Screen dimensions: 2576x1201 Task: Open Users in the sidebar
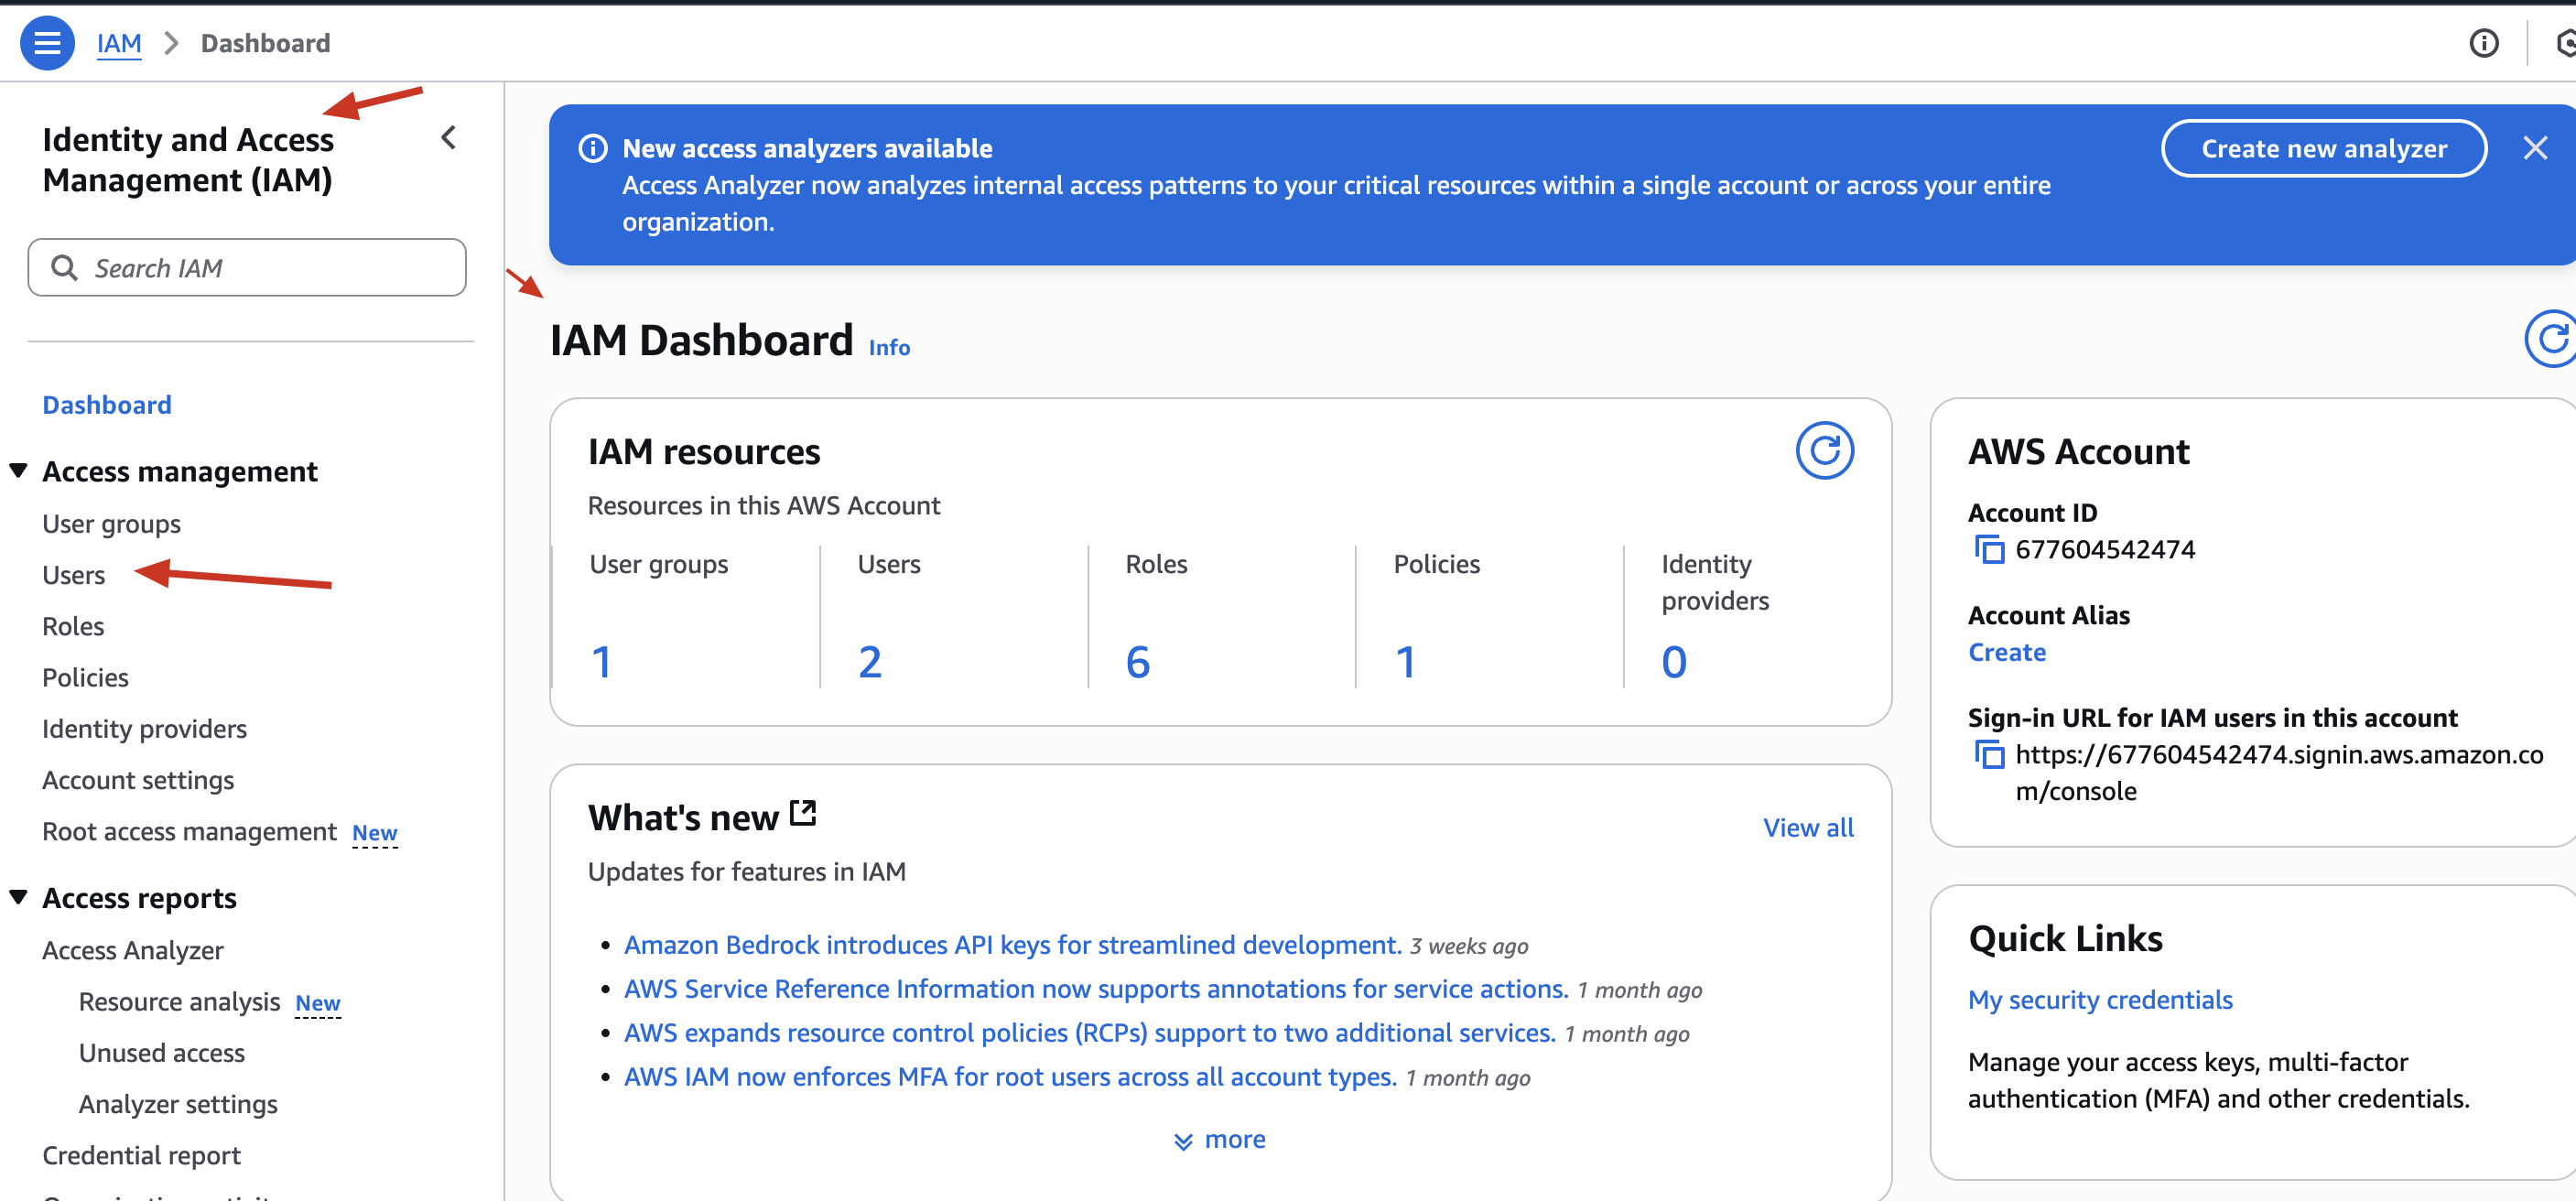[73, 575]
